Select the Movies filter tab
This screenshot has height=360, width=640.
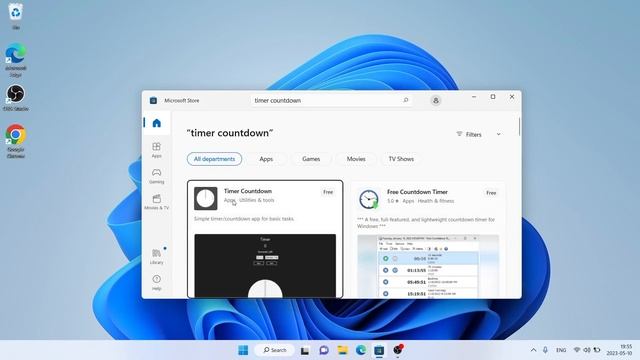356,159
